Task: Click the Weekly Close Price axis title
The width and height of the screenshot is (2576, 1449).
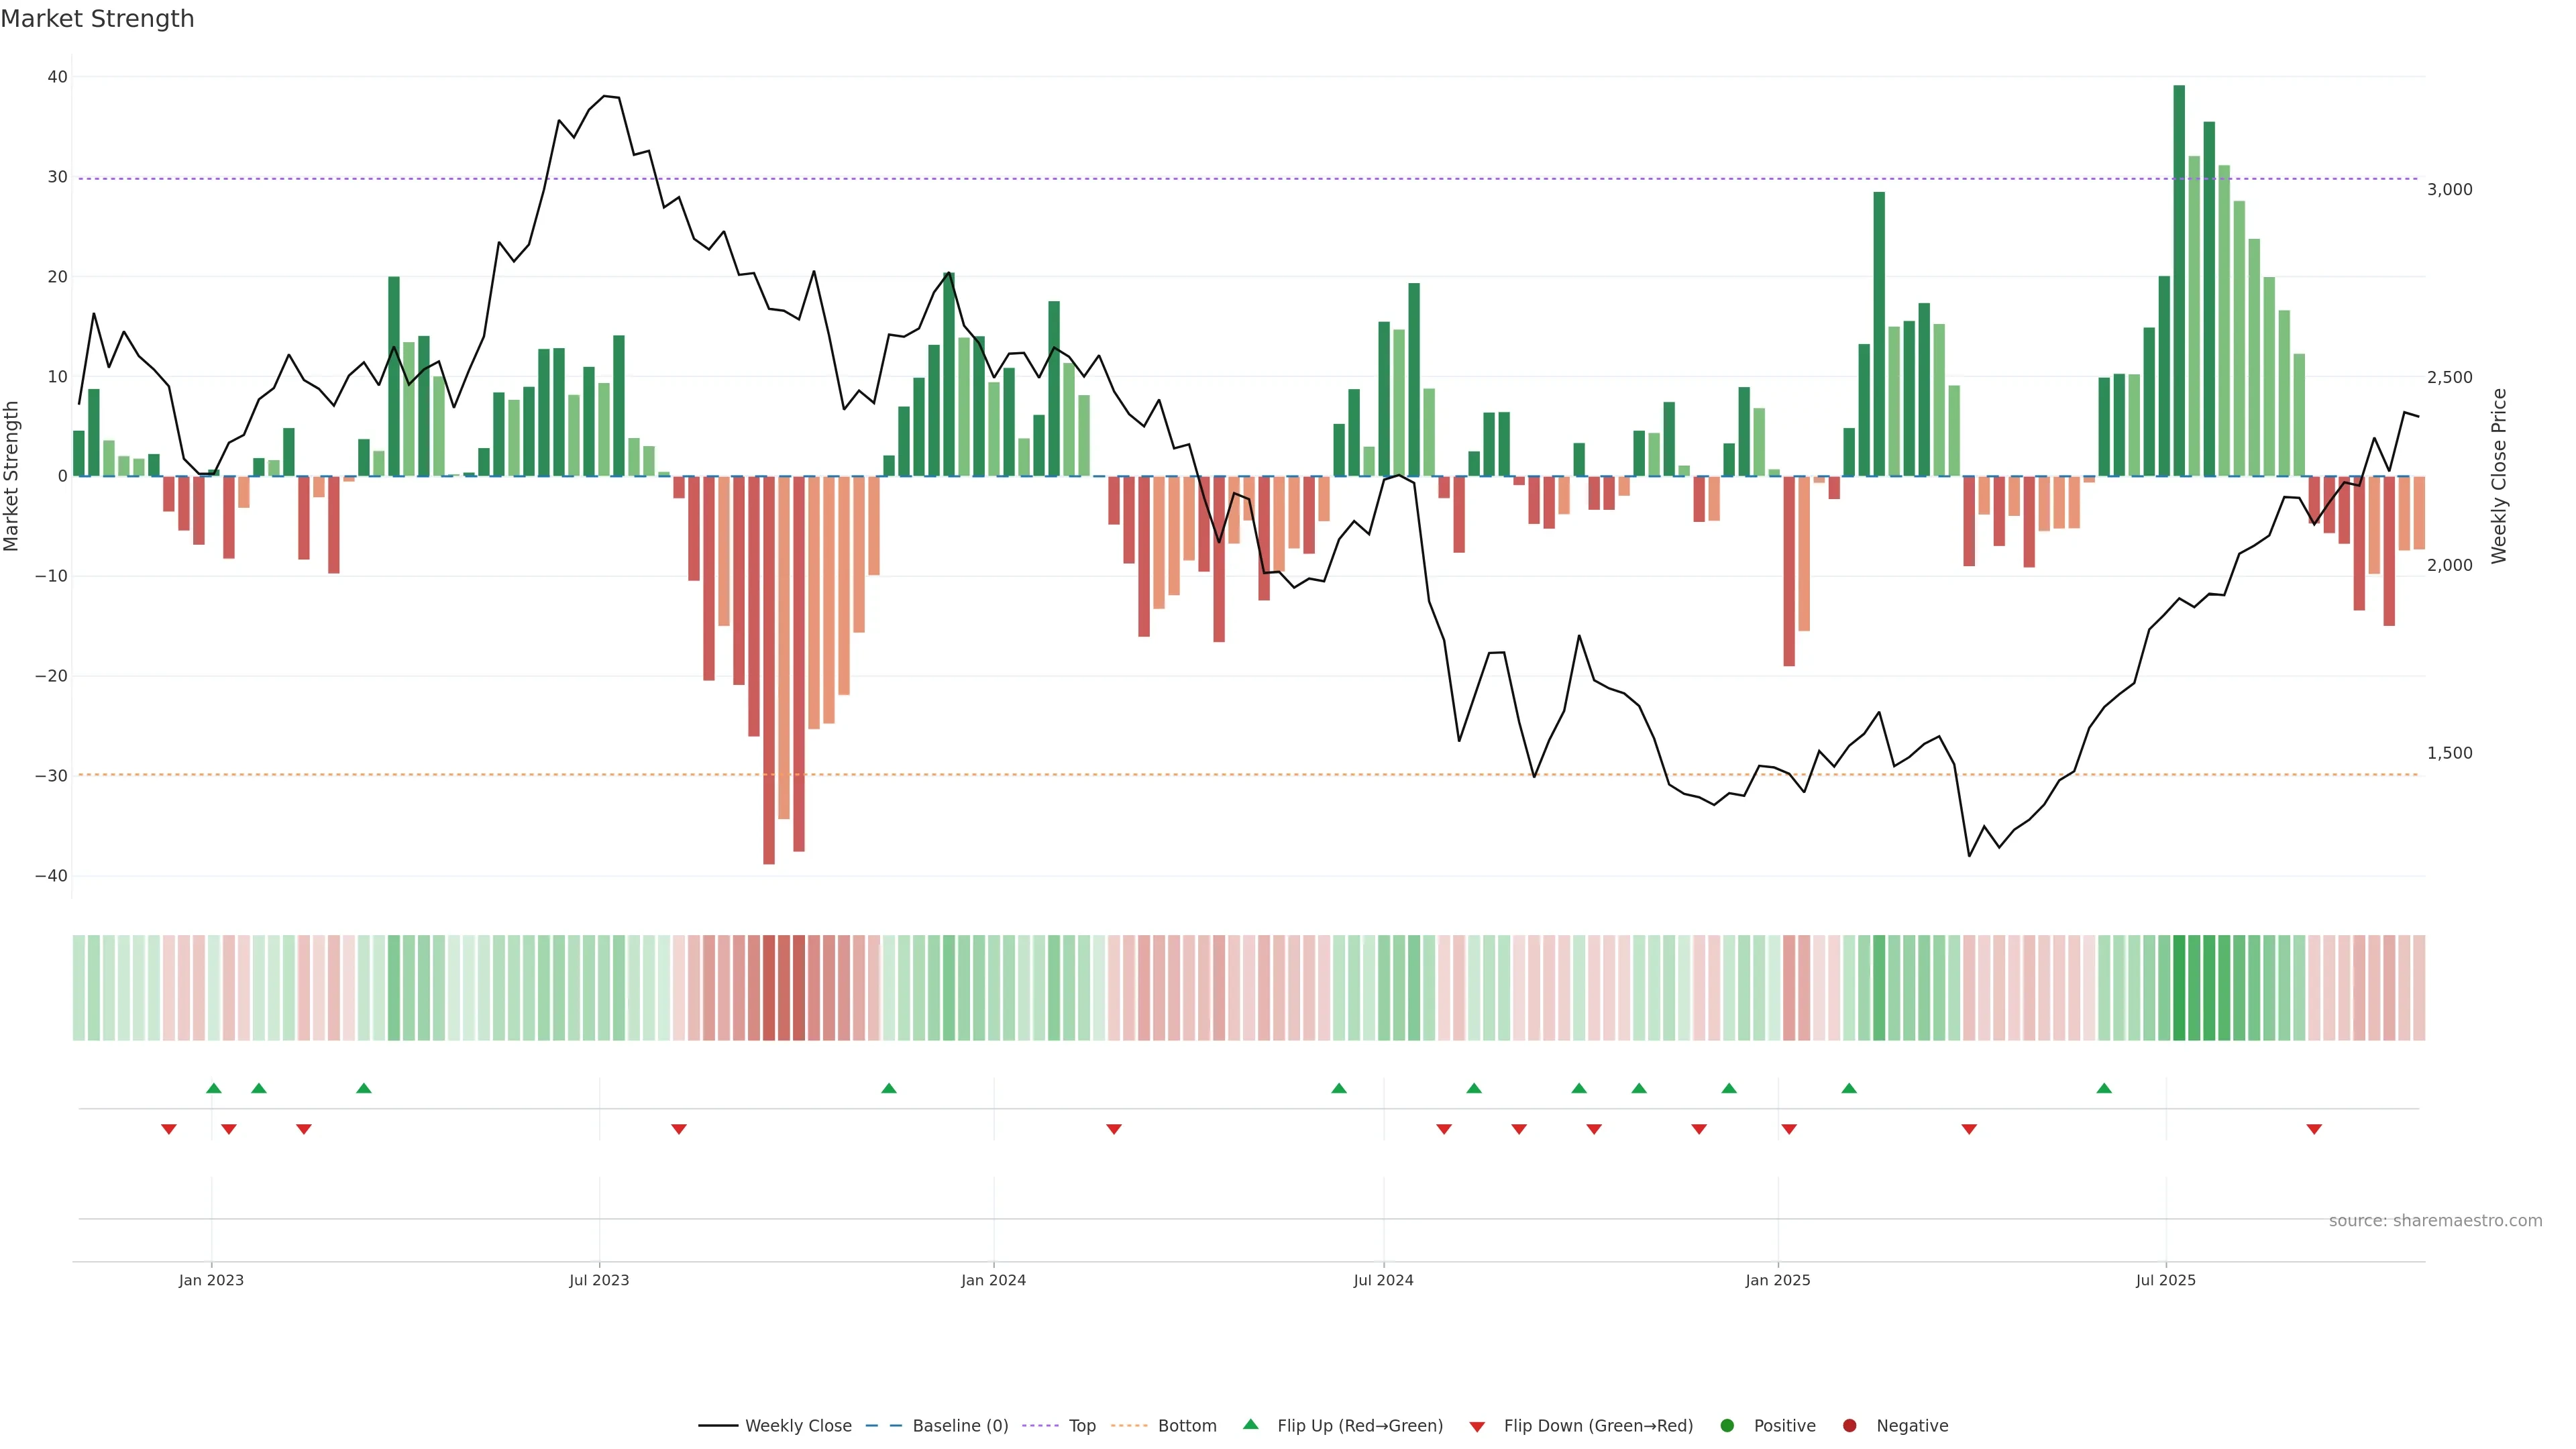Action: click(2499, 476)
